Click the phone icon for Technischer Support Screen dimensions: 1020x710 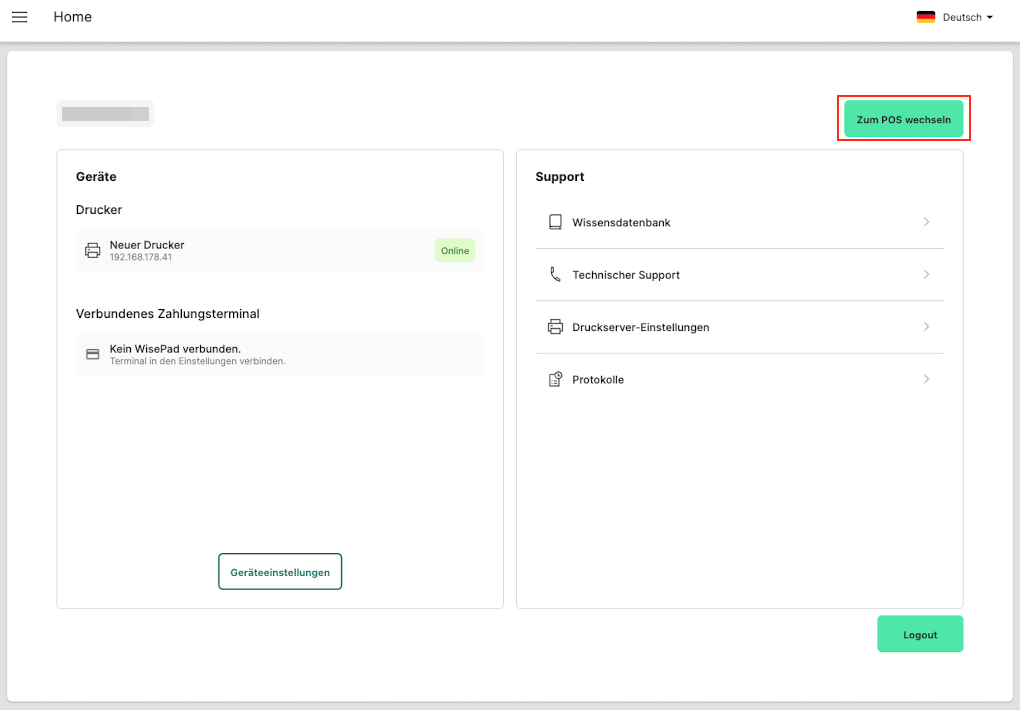[555, 274]
